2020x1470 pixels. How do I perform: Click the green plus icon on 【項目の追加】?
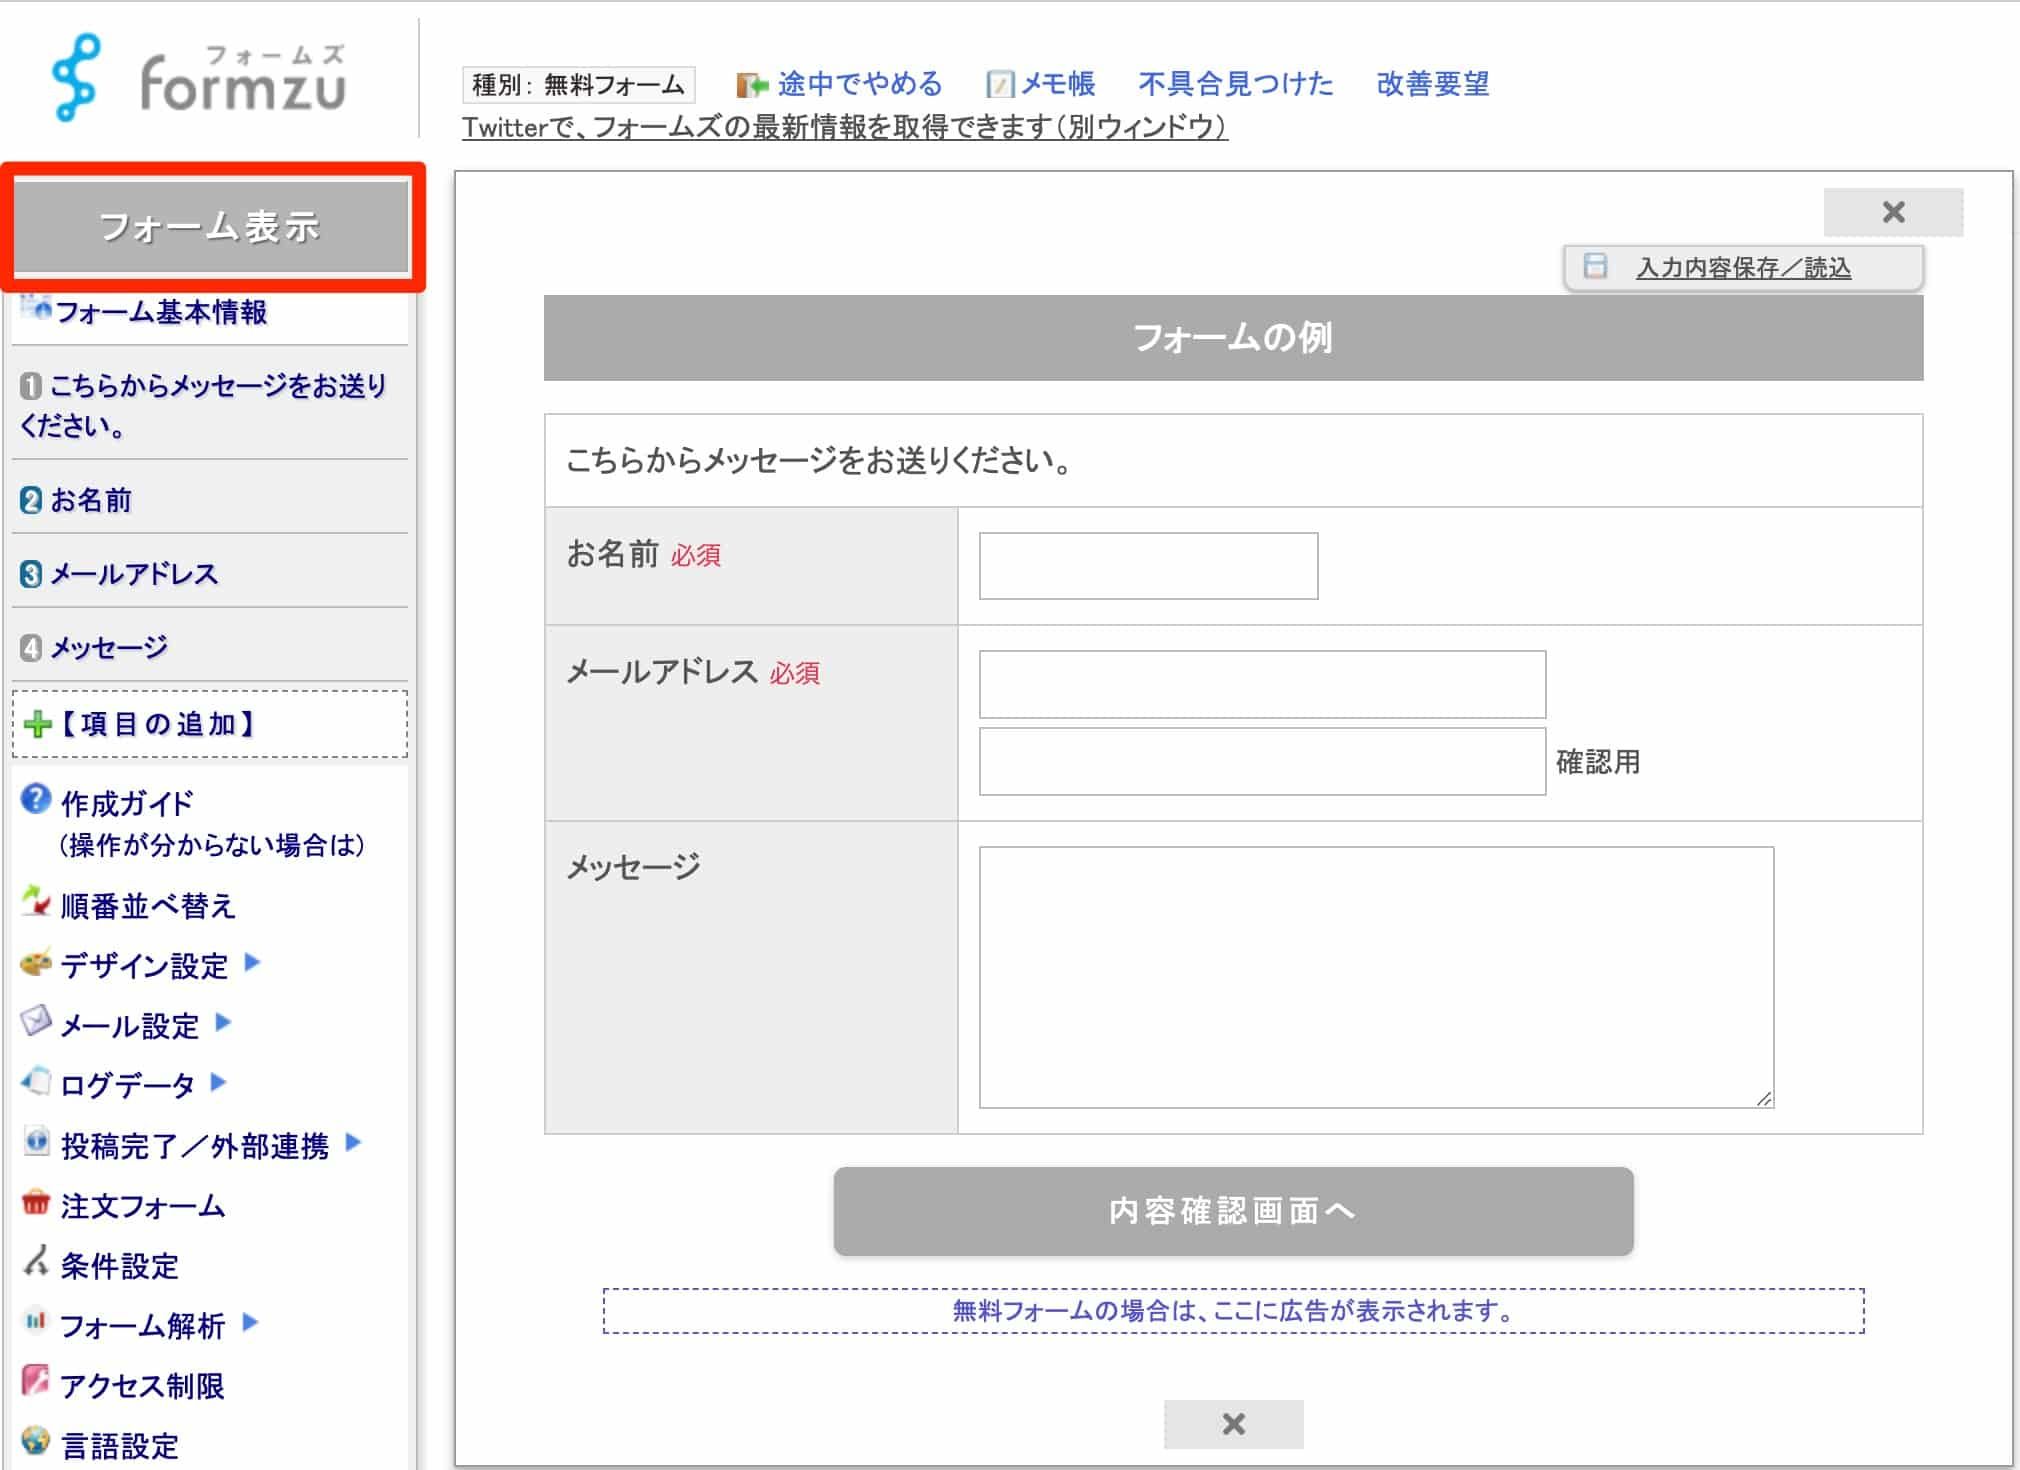[x=37, y=724]
